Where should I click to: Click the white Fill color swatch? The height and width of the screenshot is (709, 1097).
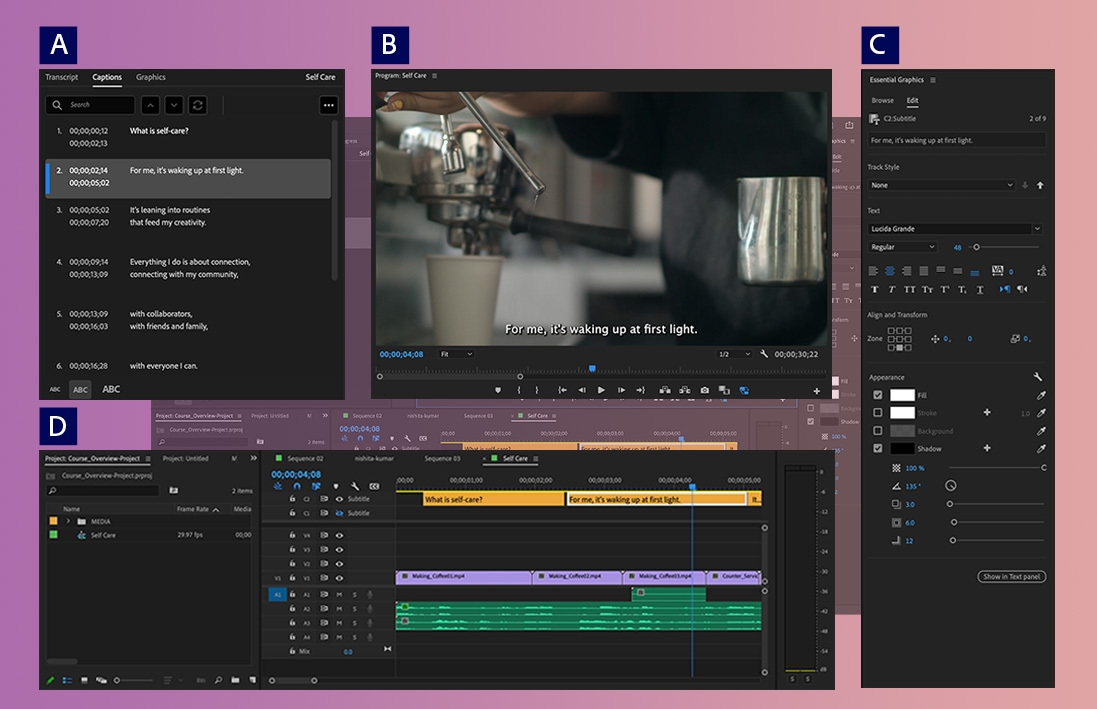pyautogui.click(x=903, y=395)
